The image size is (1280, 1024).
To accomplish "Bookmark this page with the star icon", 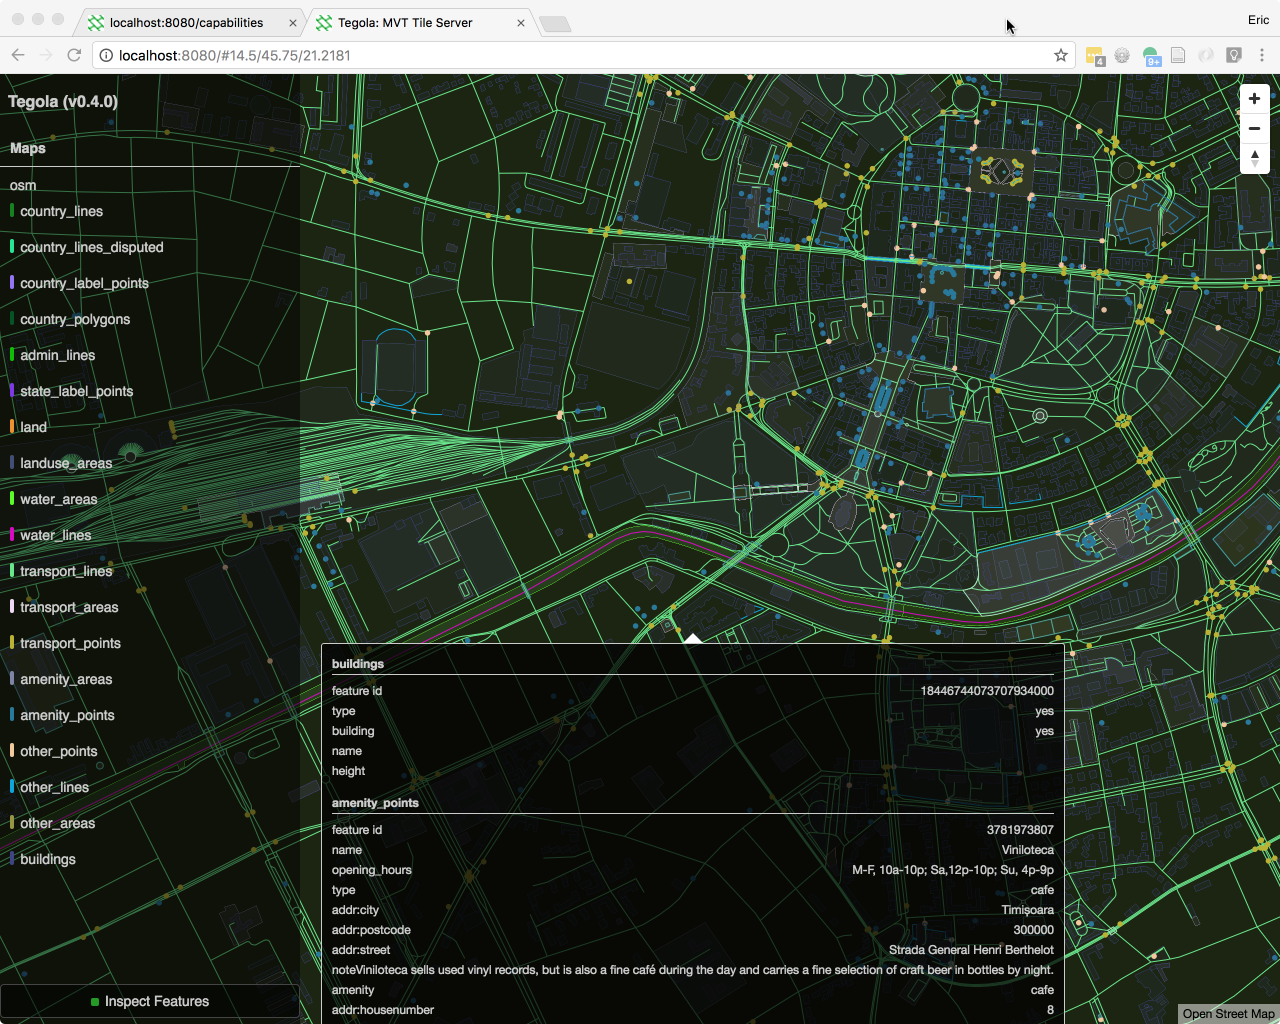I will pyautogui.click(x=1061, y=55).
